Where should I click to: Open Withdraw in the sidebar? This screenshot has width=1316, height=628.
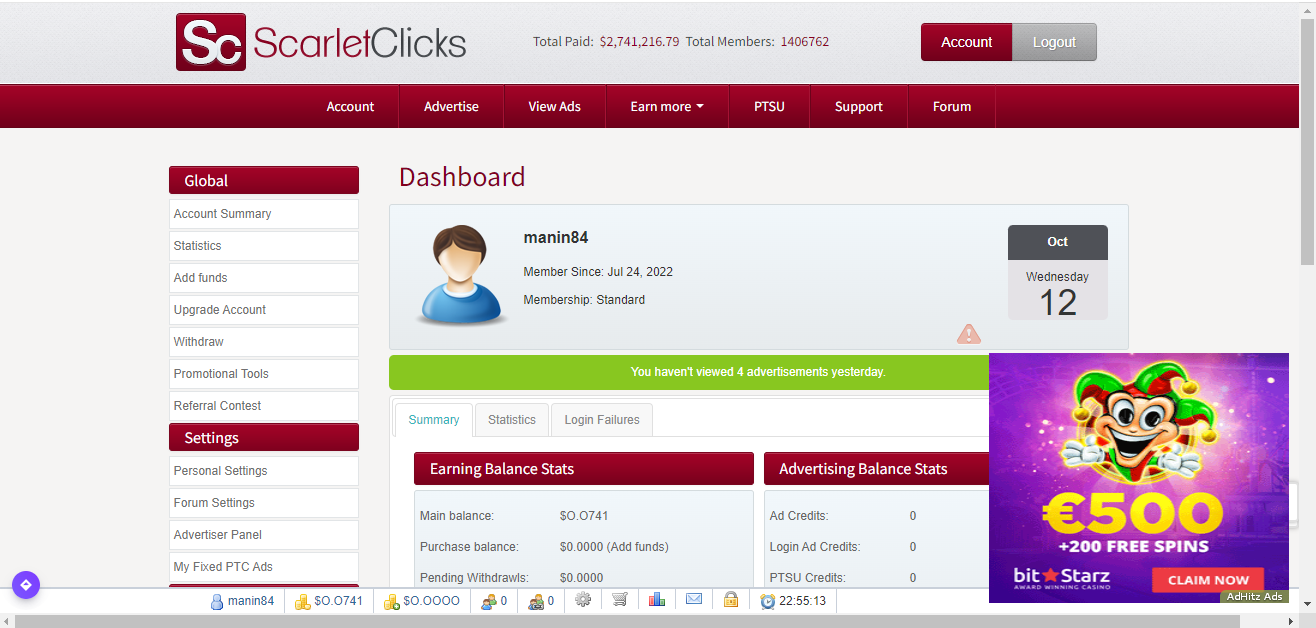pyautogui.click(x=264, y=342)
